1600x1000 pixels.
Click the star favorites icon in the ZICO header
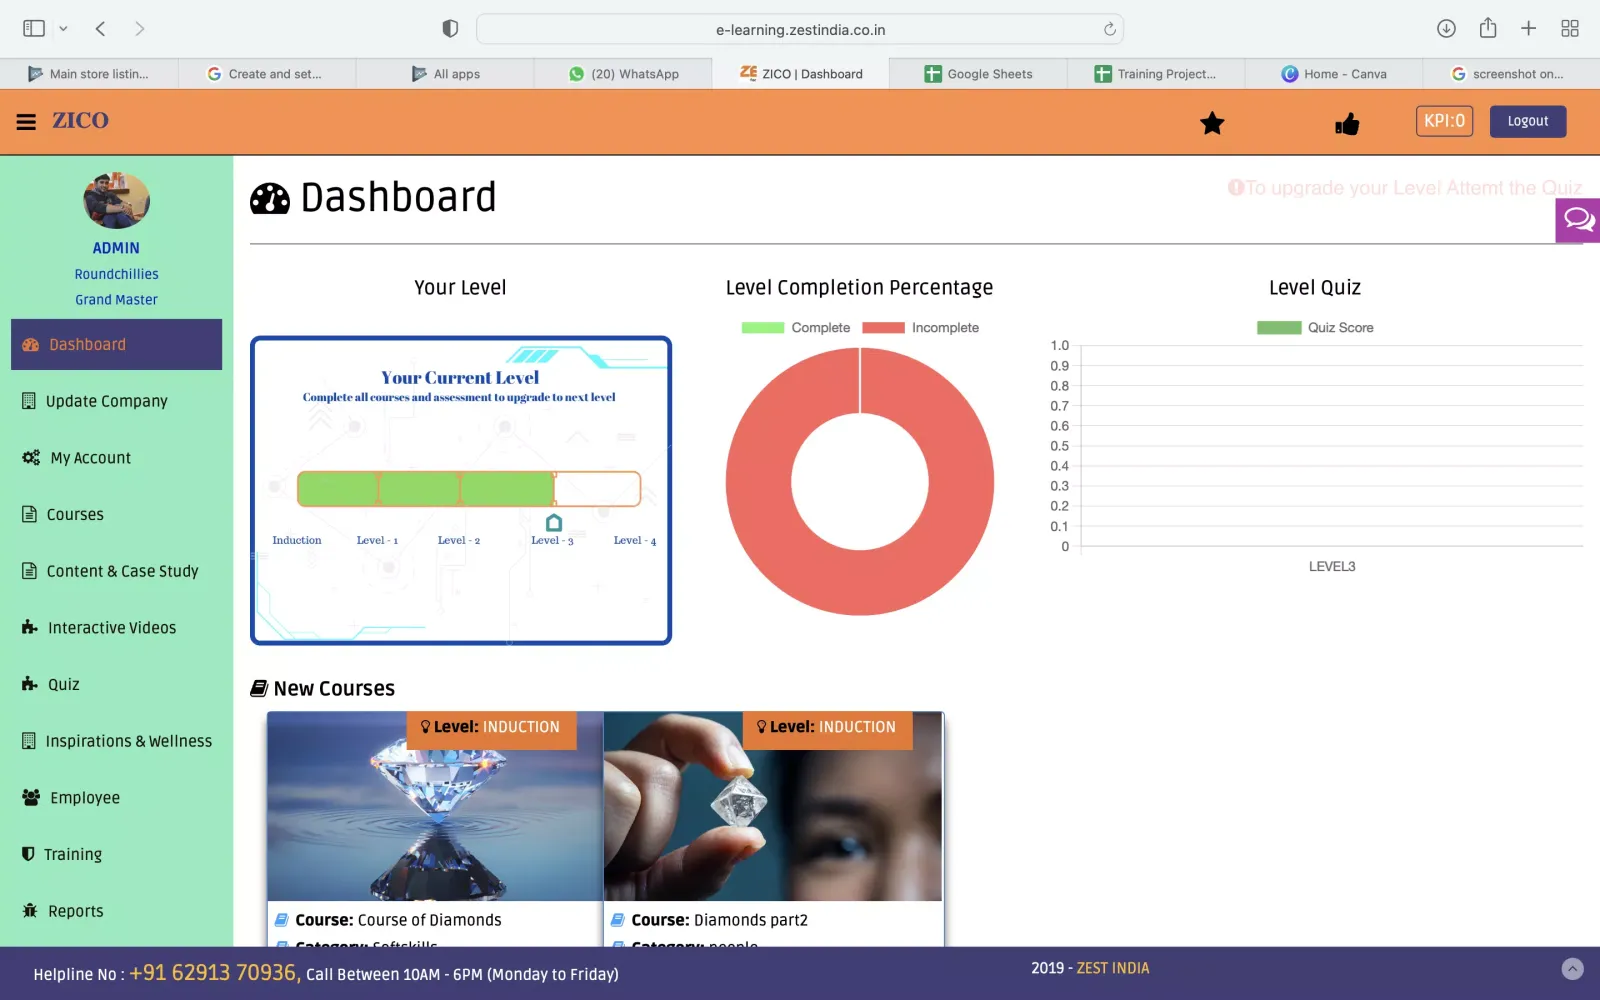(1212, 123)
